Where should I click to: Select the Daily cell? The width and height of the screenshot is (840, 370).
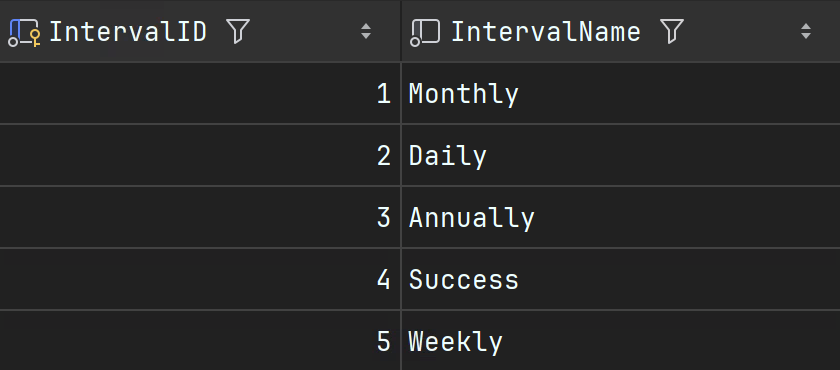point(621,156)
